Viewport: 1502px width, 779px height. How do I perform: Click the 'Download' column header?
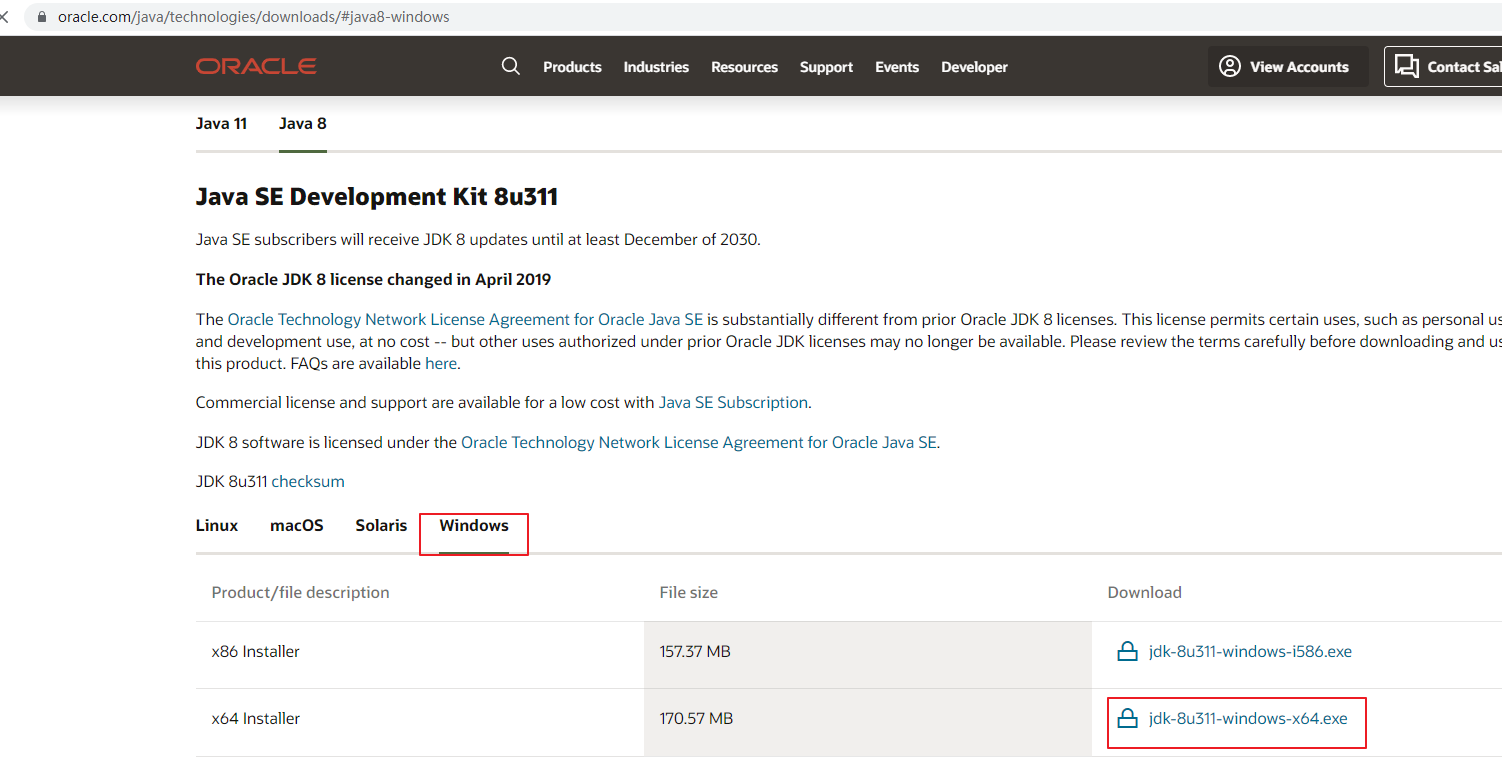1145,593
